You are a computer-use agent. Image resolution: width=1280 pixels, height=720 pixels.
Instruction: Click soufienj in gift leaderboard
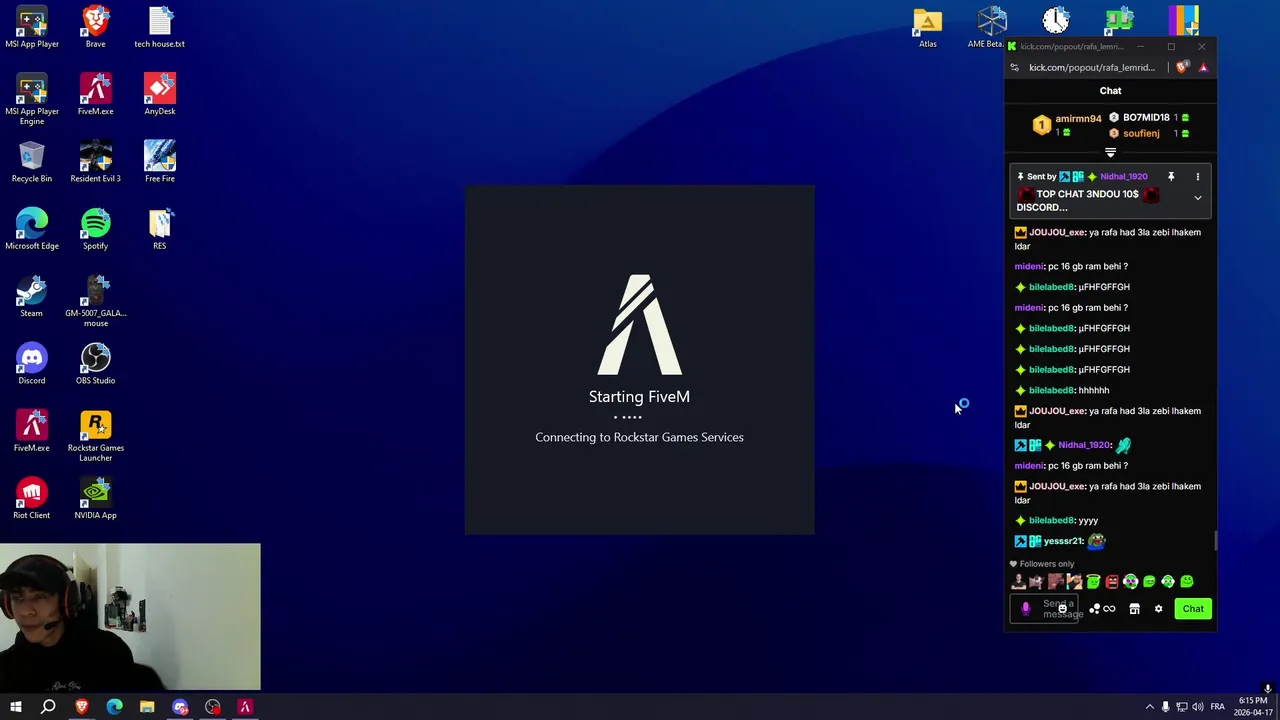pos(1141,134)
